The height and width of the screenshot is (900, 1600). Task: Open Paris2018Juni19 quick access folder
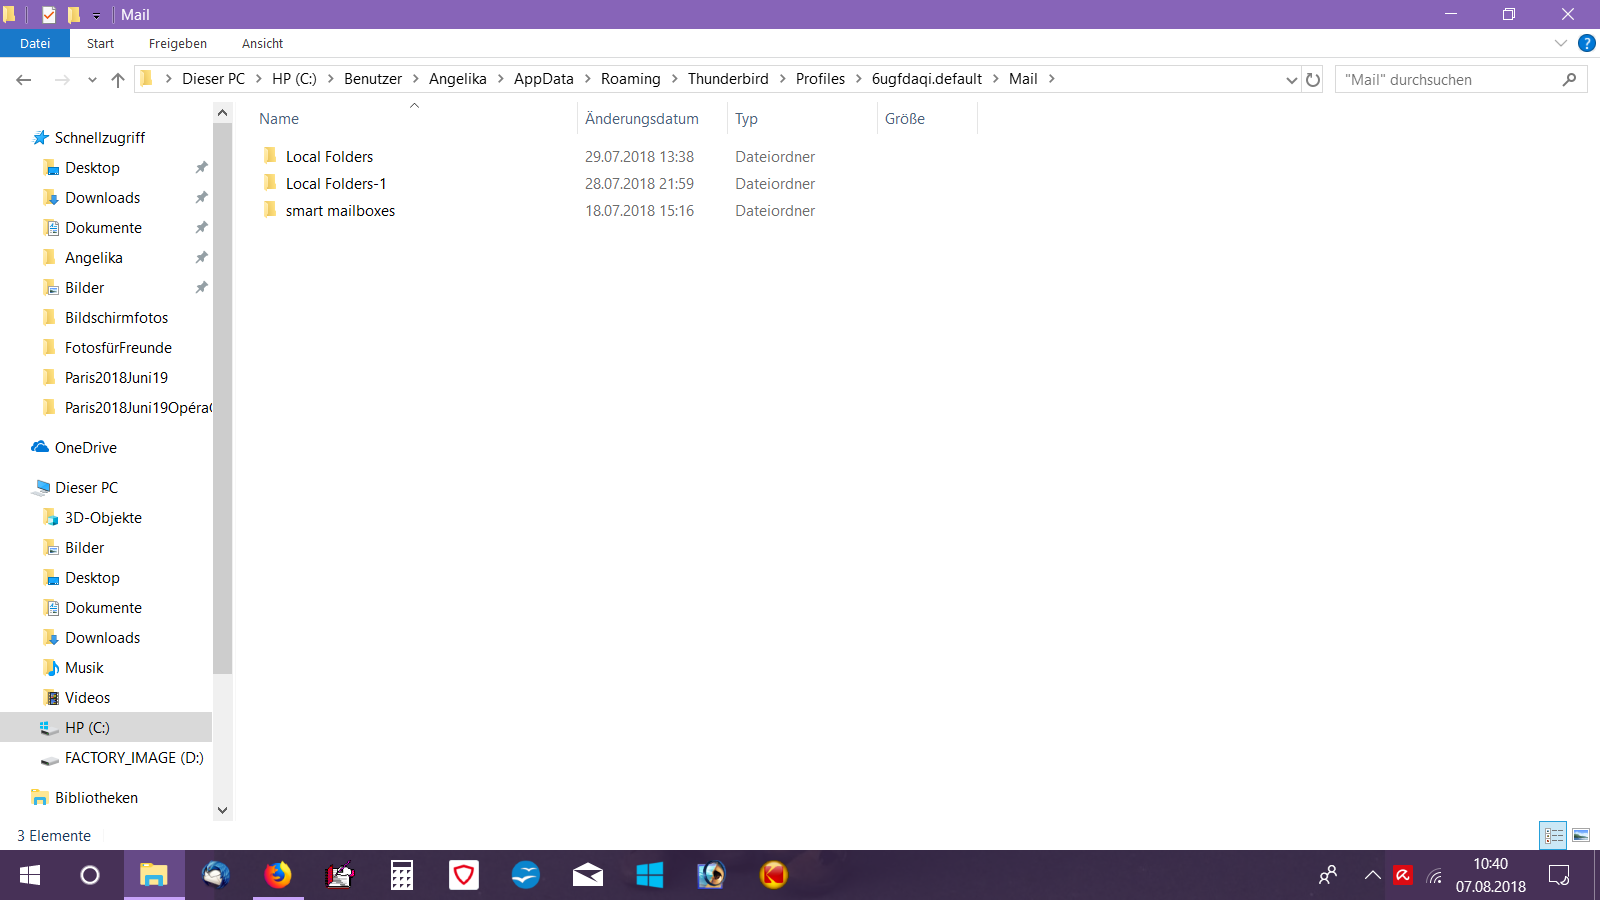pos(116,378)
